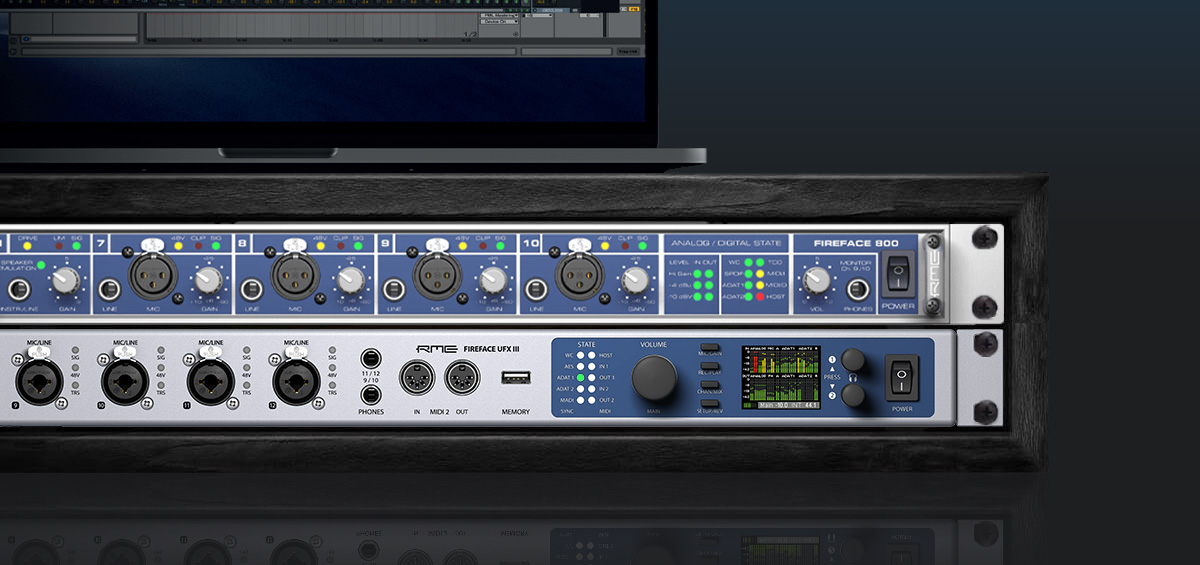
Task: Click the MIDI 2 IN socket
Action: tap(415, 378)
